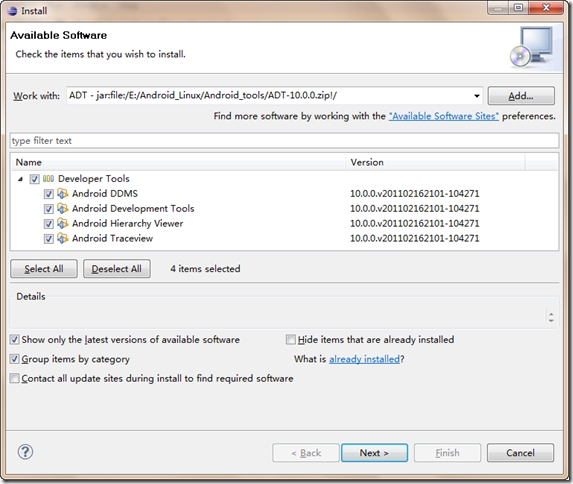The height and width of the screenshot is (484, 573).
Task: Uncheck the Developer Tools checkbox
Action: 34,179
